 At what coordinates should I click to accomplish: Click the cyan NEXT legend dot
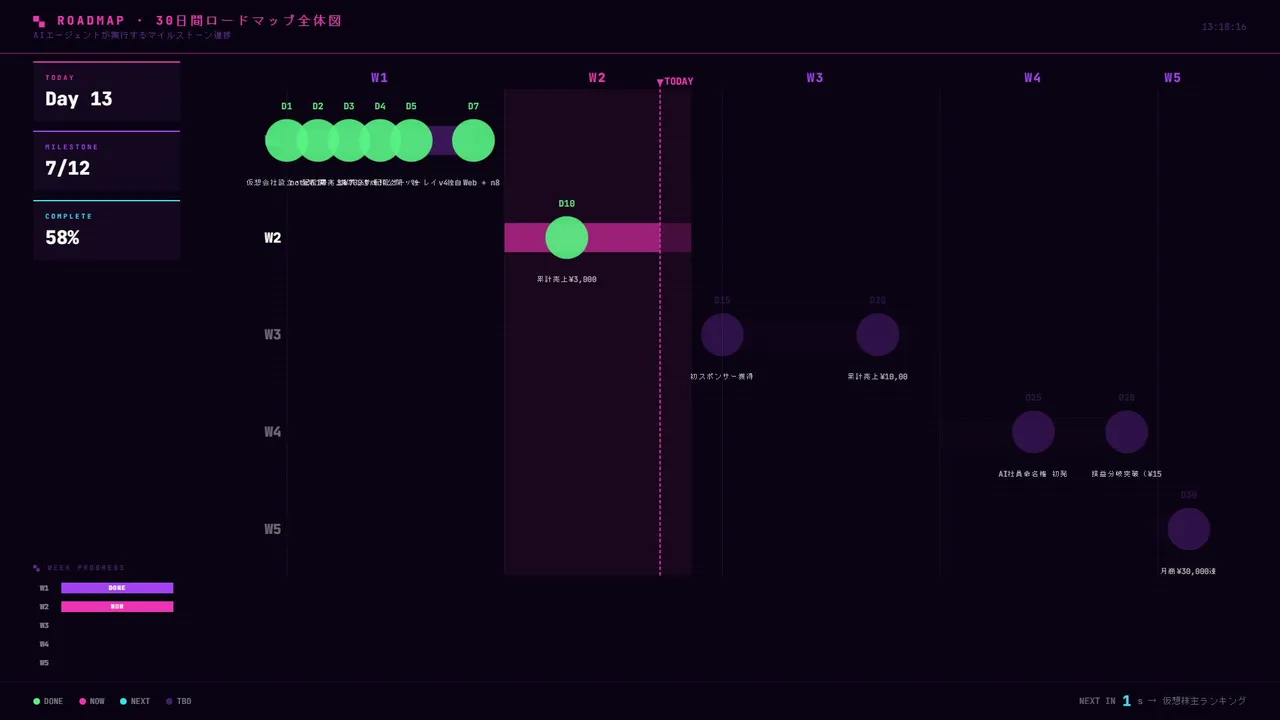[x=124, y=701]
